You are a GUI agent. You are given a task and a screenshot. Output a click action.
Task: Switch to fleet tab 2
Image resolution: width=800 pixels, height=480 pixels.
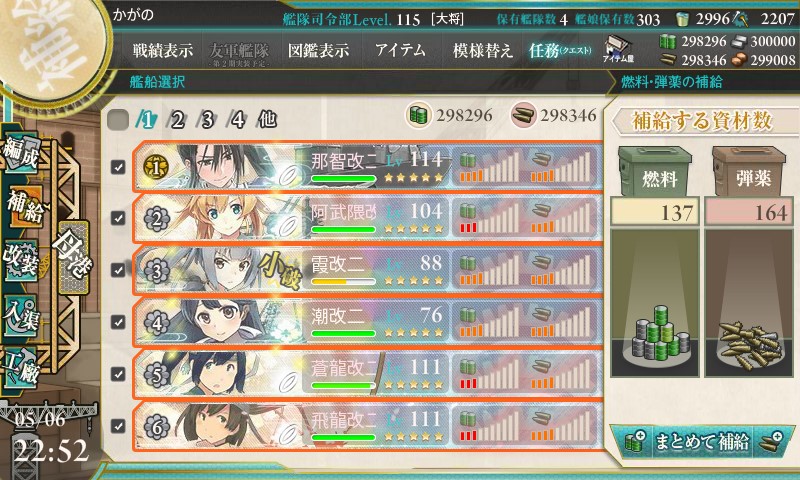177,120
